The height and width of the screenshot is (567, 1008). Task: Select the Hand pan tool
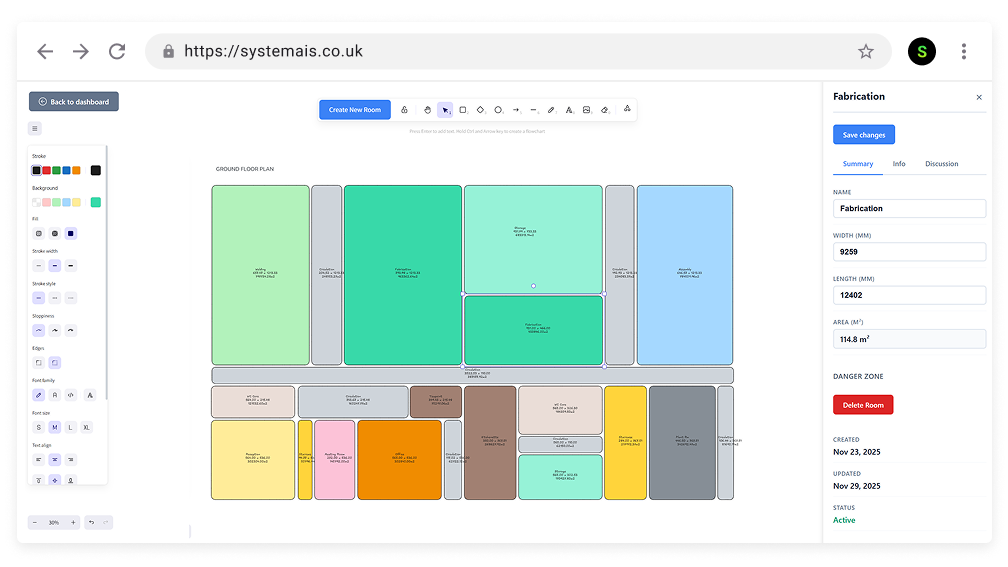click(x=428, y=110)
